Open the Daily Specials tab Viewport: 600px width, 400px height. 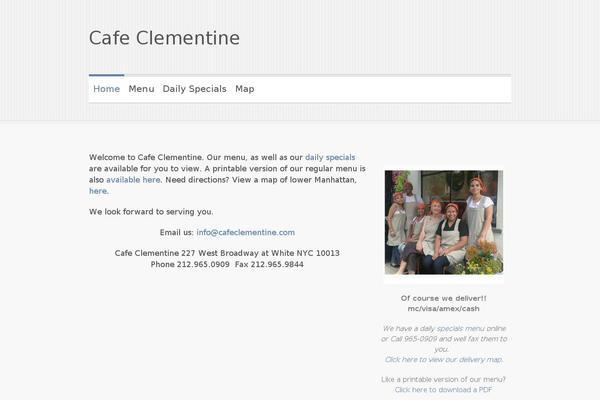(x=194, y=89)
